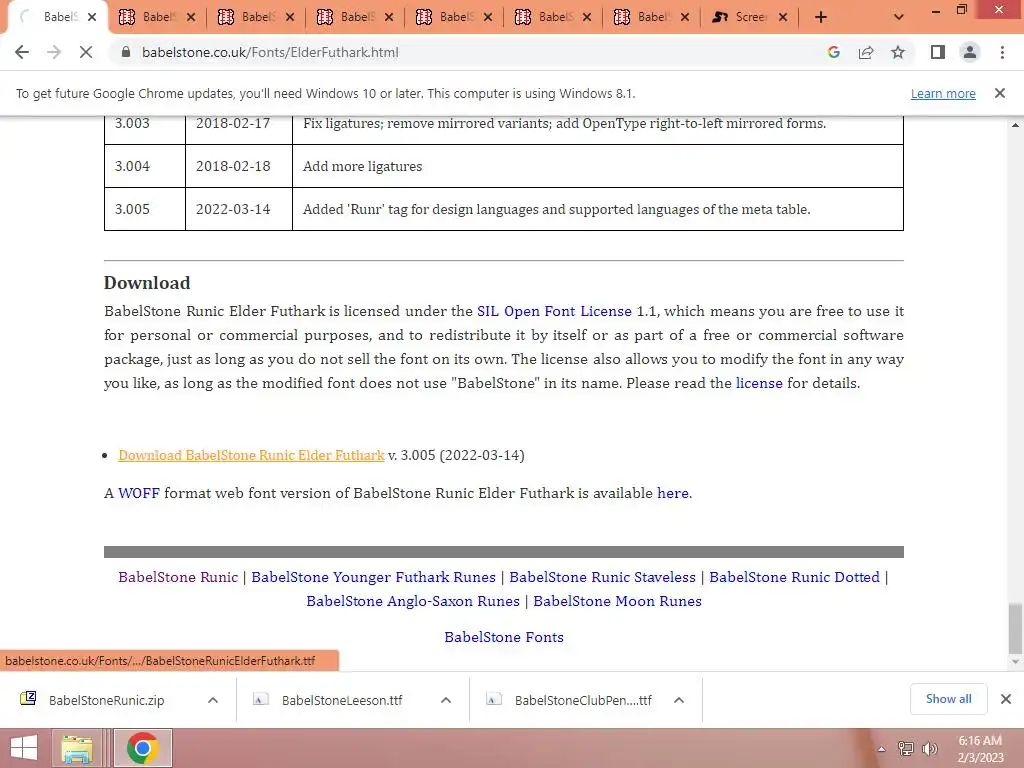Expand options for BabelStoneLeeson.ttf download
Viewport: 1024px width, 768px height.
(446, 700)
